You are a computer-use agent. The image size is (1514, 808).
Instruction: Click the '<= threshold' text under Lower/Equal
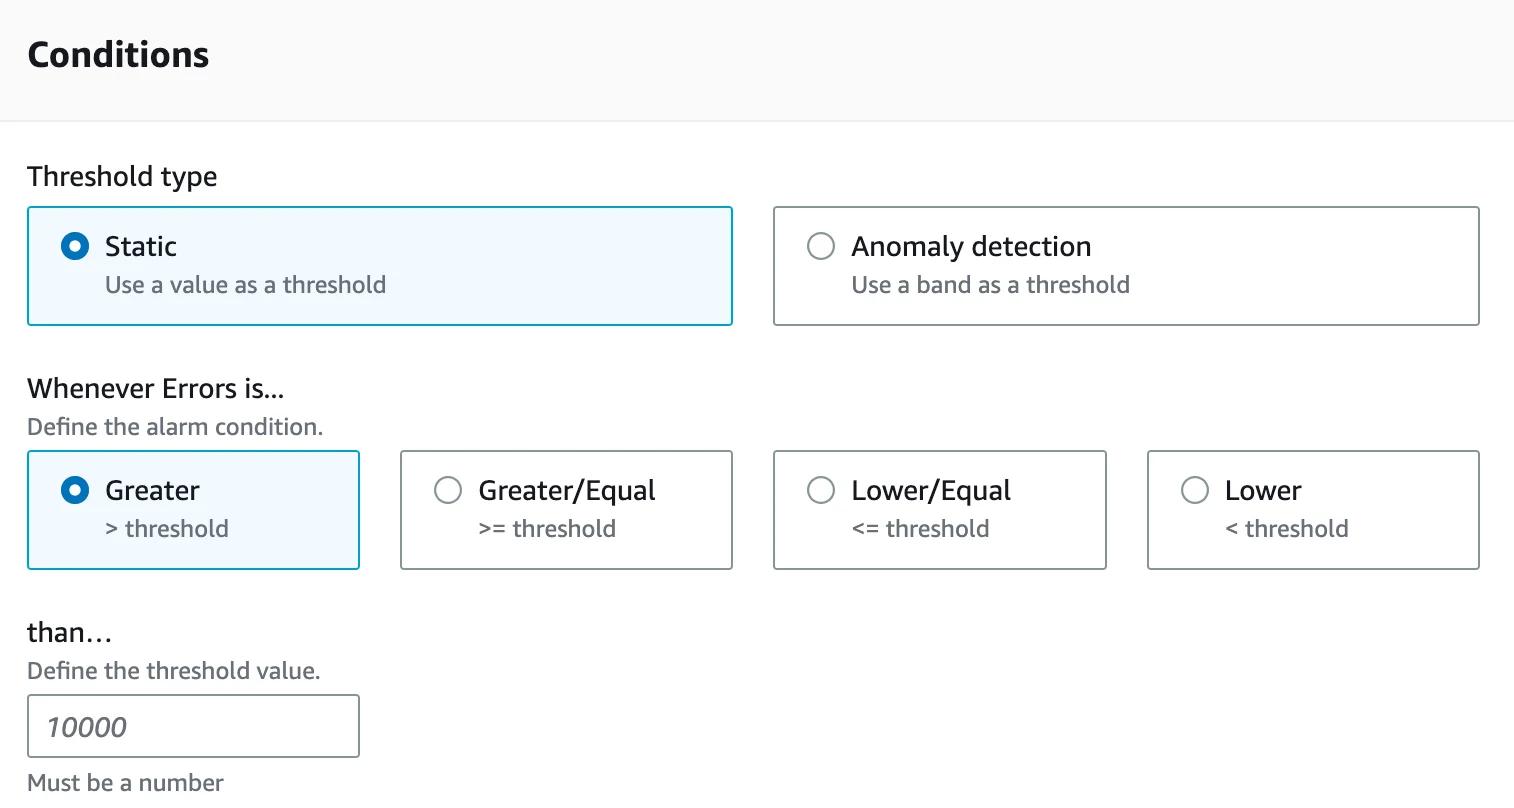point(919,528)
